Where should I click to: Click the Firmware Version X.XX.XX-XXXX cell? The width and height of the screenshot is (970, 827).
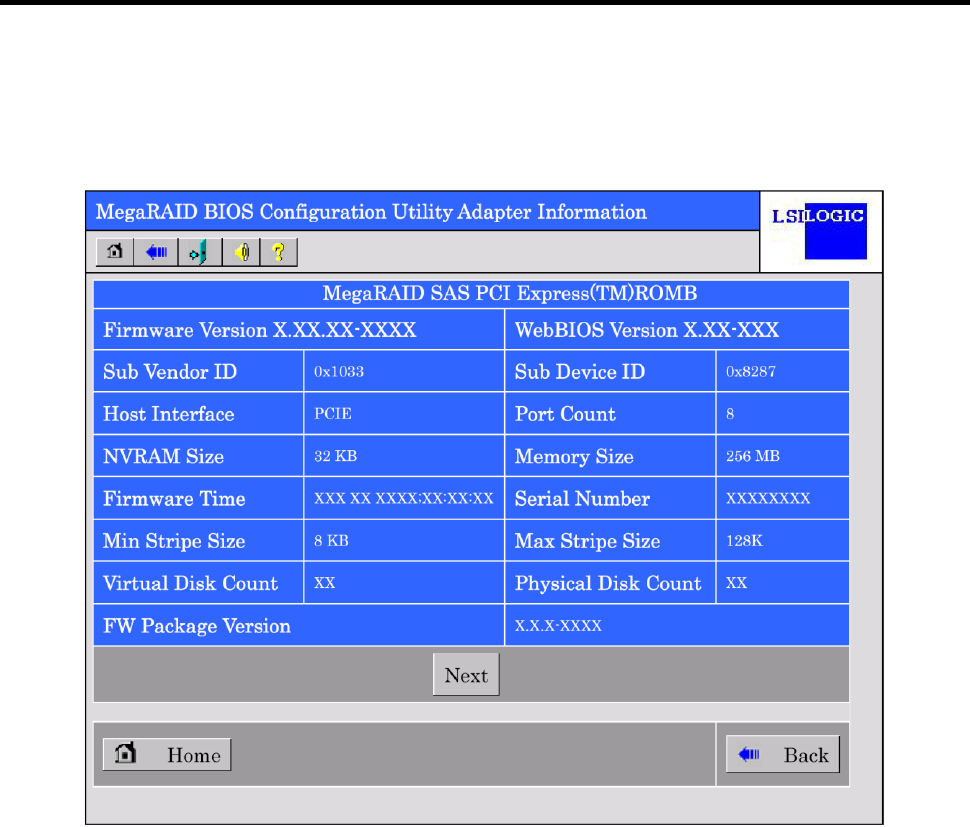click(299, 330)
